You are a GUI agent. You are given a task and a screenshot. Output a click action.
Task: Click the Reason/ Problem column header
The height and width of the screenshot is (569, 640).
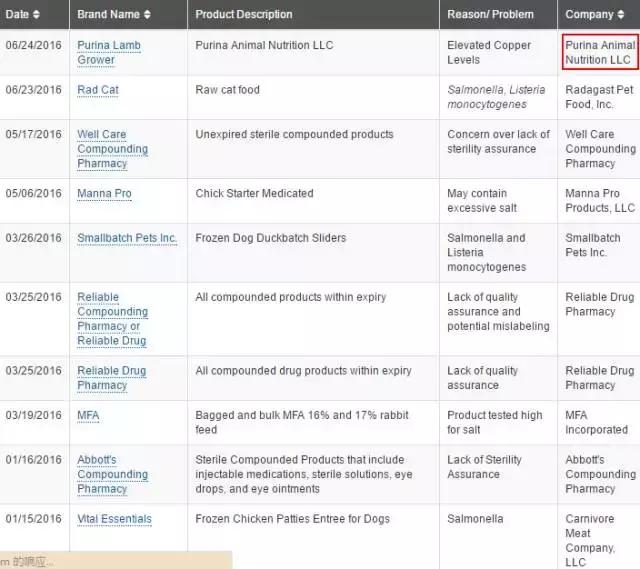[x=490, y=15]
